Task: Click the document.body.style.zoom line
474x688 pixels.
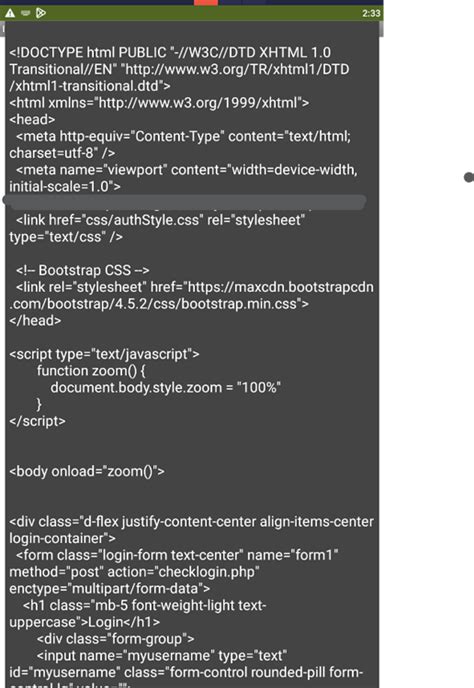Action: pyautogui.click(x=165, y=387)
